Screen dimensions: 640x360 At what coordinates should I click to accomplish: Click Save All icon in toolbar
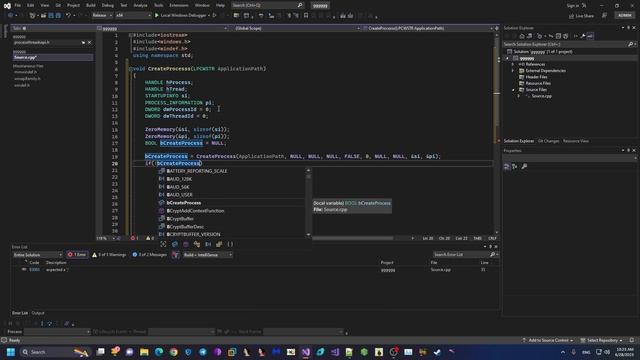coord(58,16)
